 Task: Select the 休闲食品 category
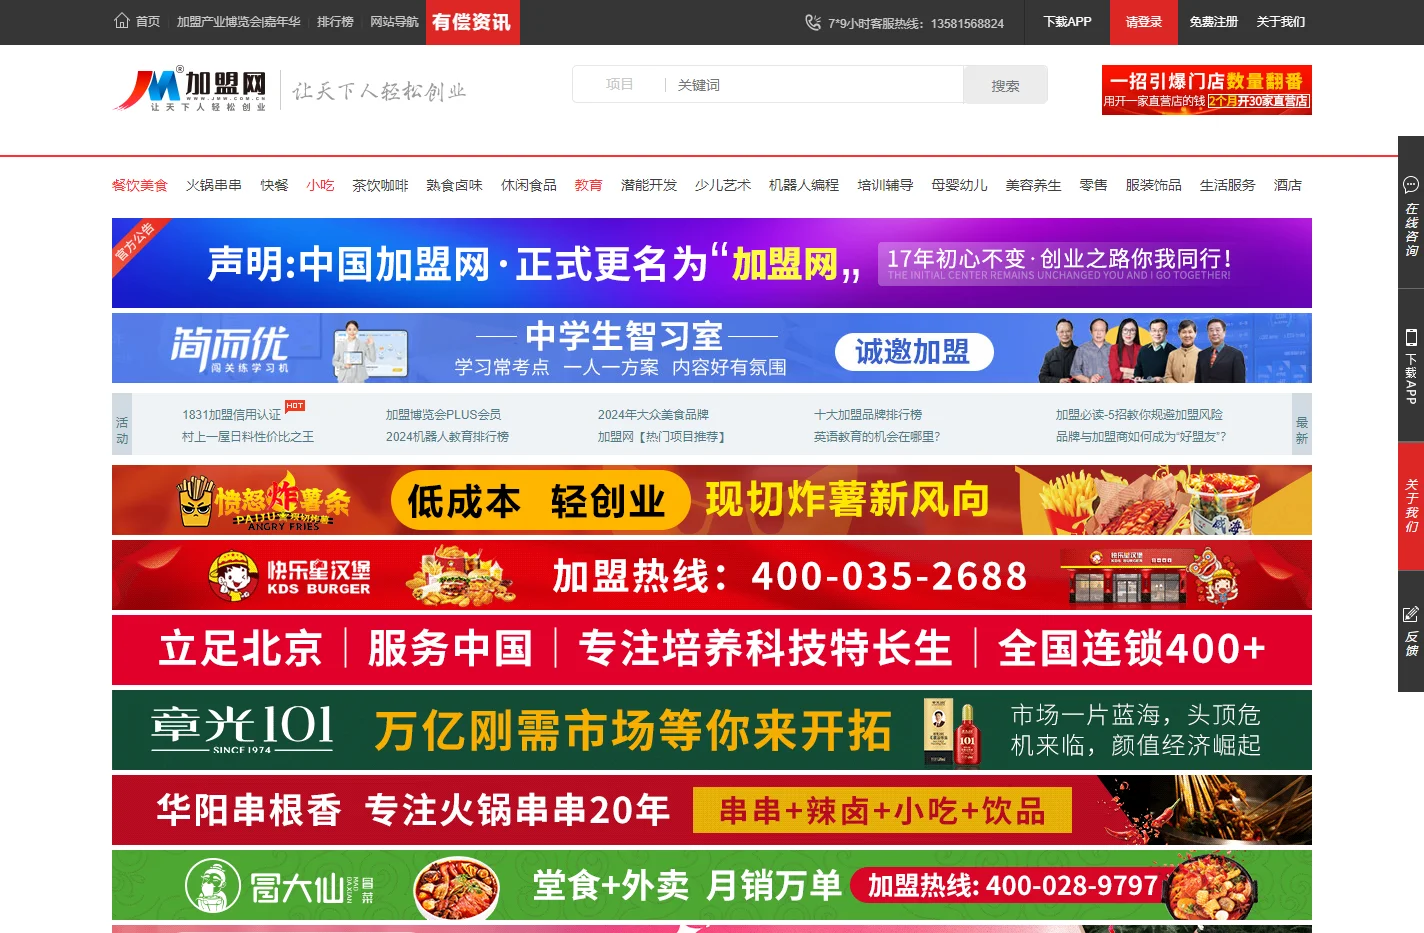click(528, 185)
